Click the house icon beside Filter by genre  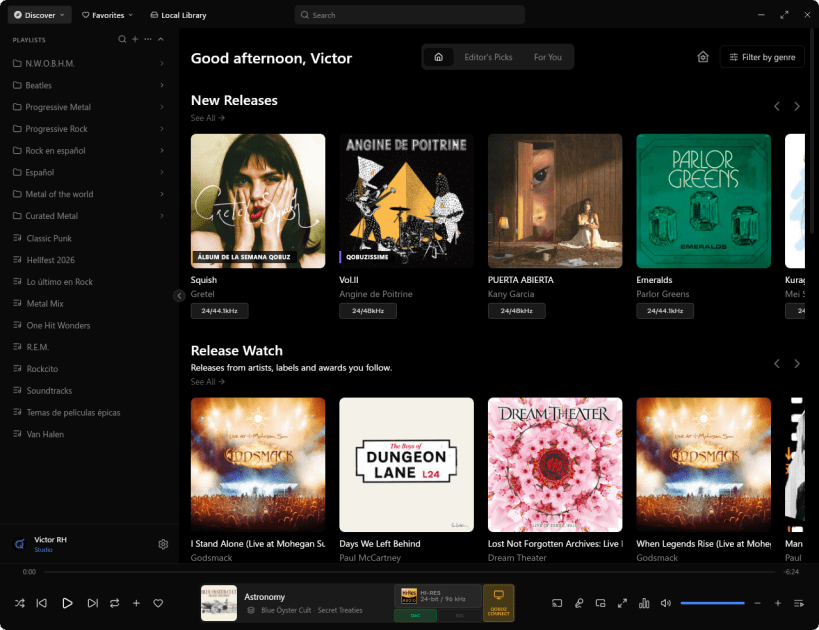(x=703, y=57)
